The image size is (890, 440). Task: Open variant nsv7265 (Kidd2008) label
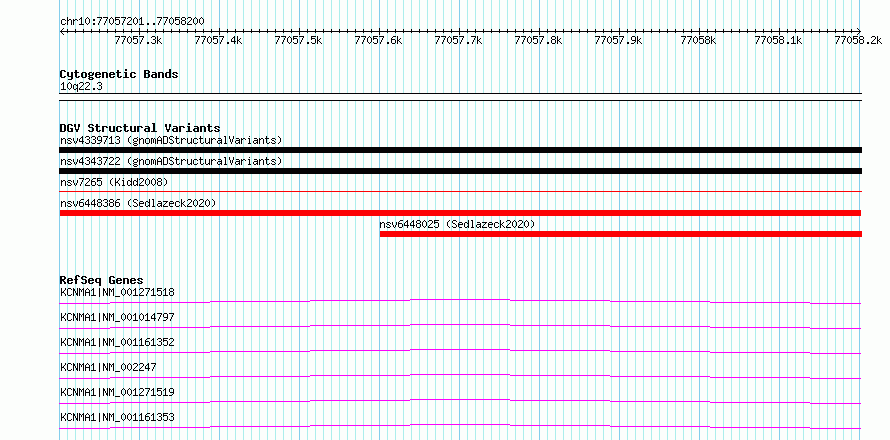(114, 182)
